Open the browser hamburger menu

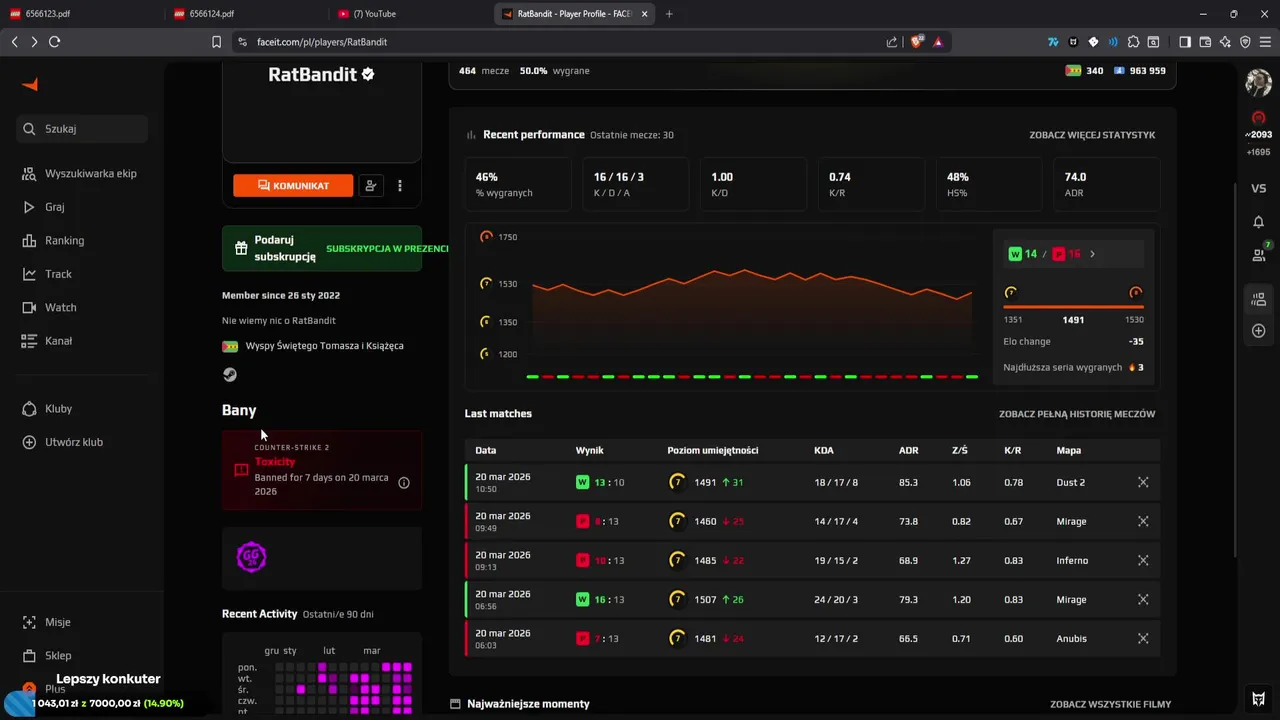[1266, 42]
